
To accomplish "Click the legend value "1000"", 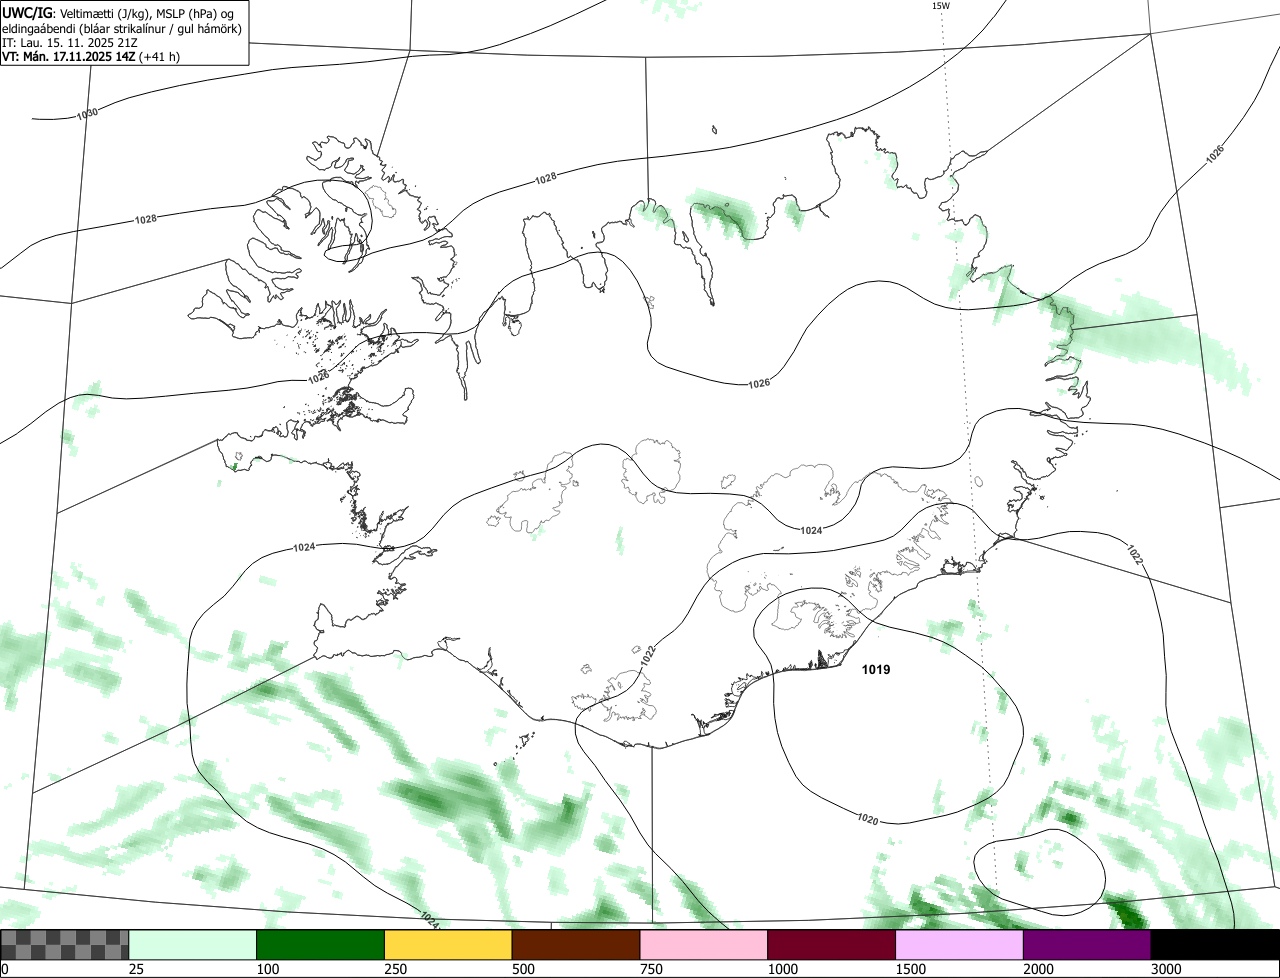I will (785, 969).
